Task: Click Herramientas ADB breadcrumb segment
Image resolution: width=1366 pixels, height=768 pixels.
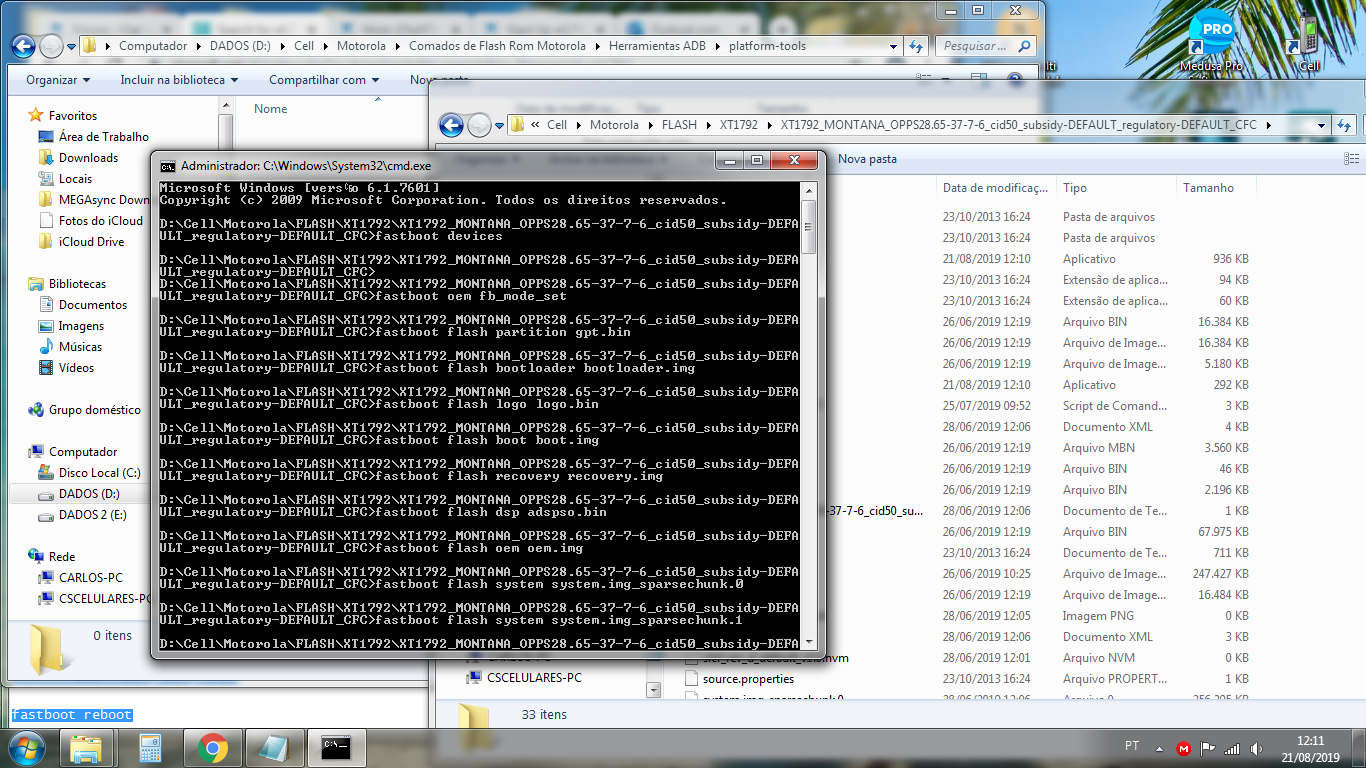Action: click(657, 46)
